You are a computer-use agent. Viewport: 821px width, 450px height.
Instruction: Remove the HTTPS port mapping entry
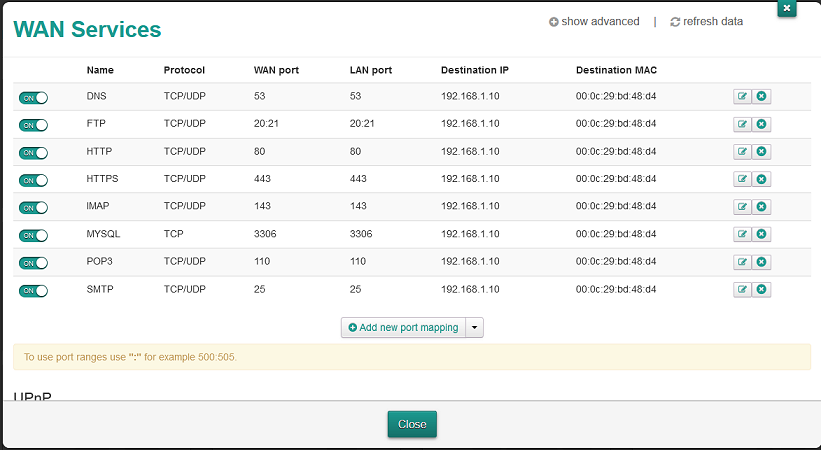click(762, 180)
